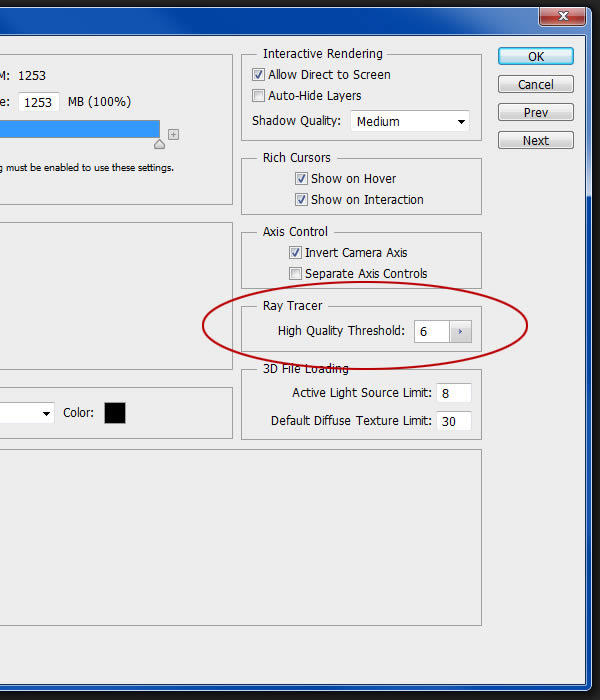This screenshot has height=700, width=600.
Task: Click the memory slider triangle handle
Action: point(159,144)
